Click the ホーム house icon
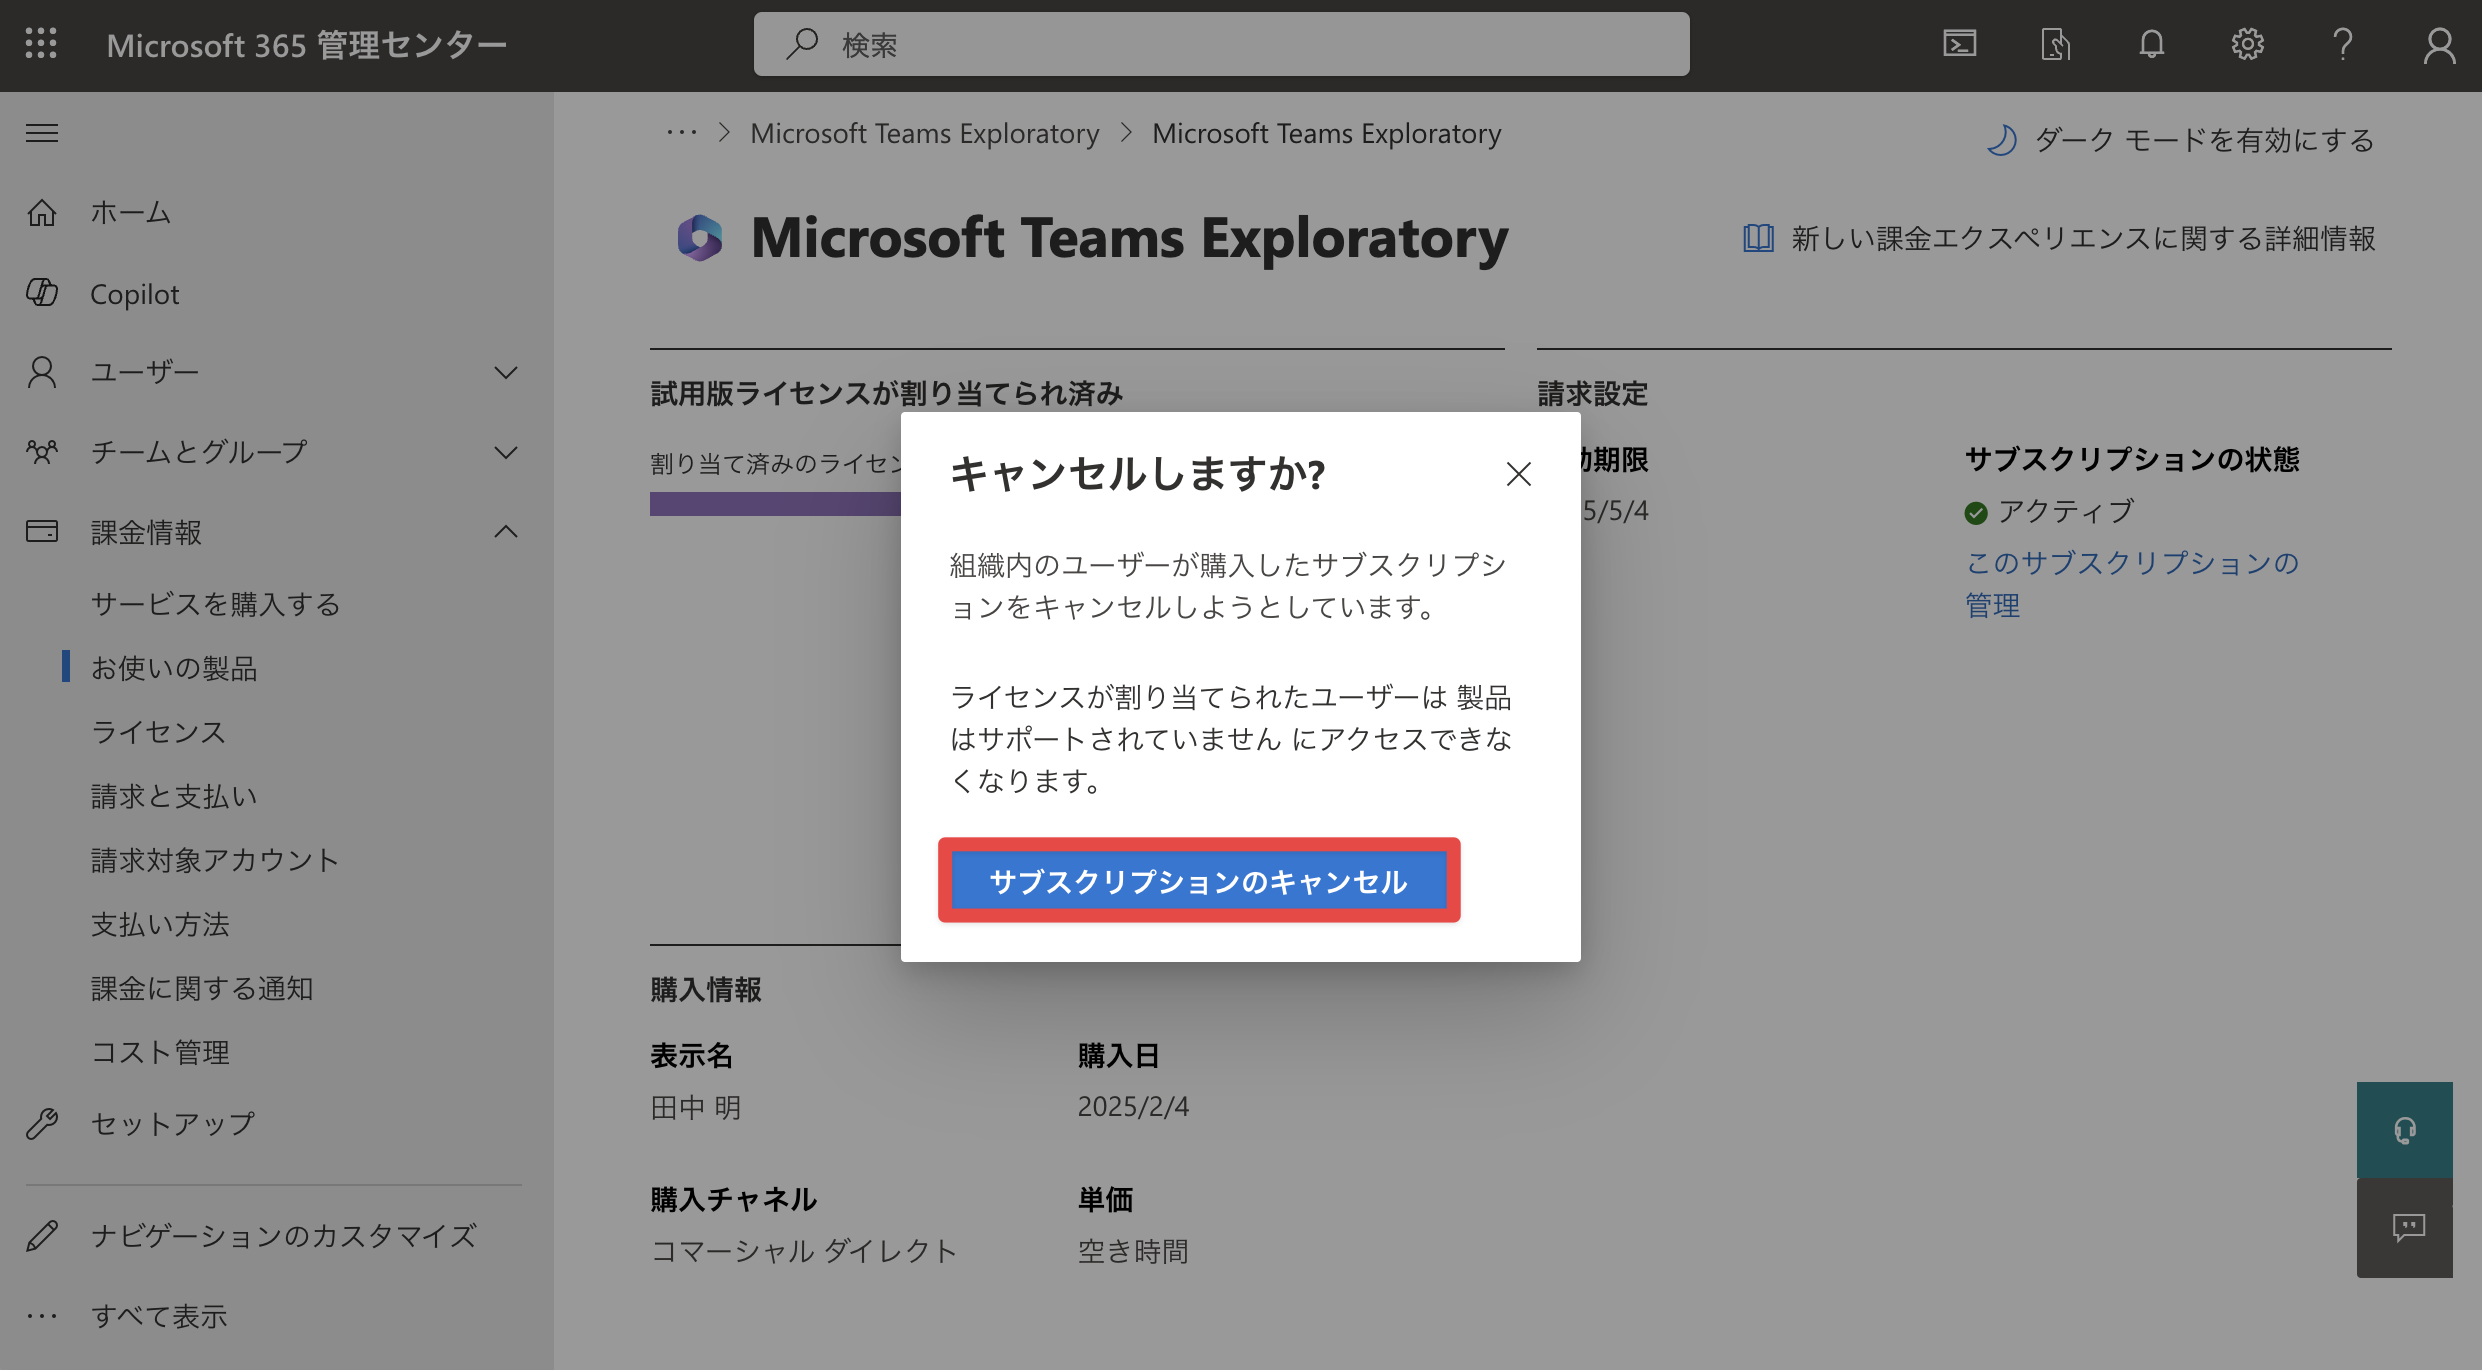 click(41, 212)
